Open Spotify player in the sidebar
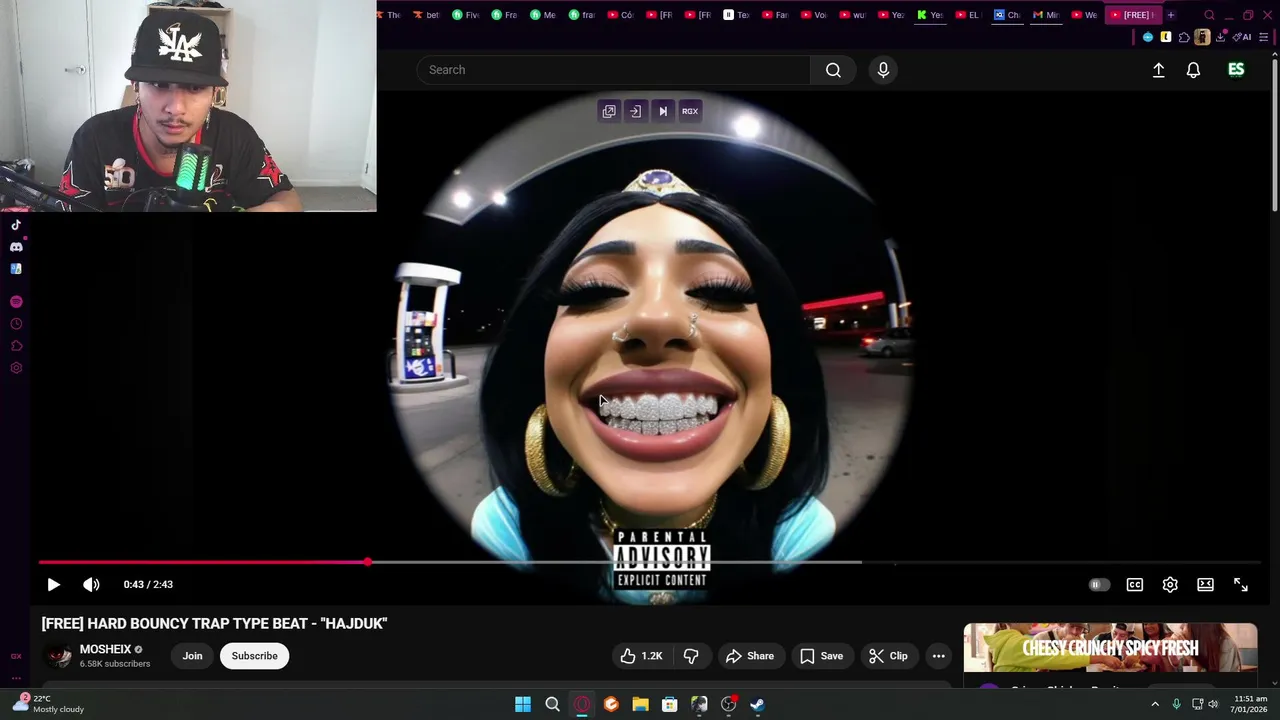This screenshot has width=1280, height=720. [x=16, y=302]
